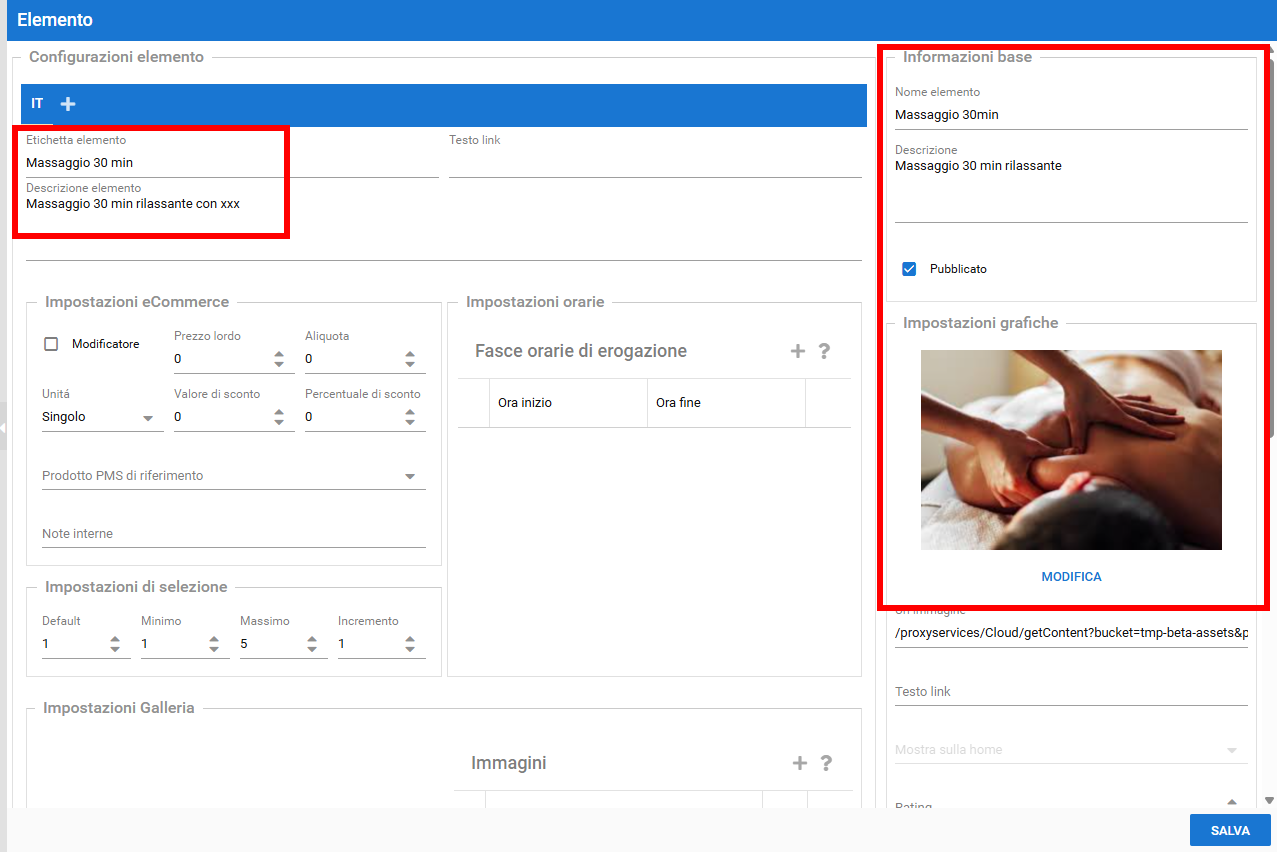Open help for Immagini section

tap(826, 763)
